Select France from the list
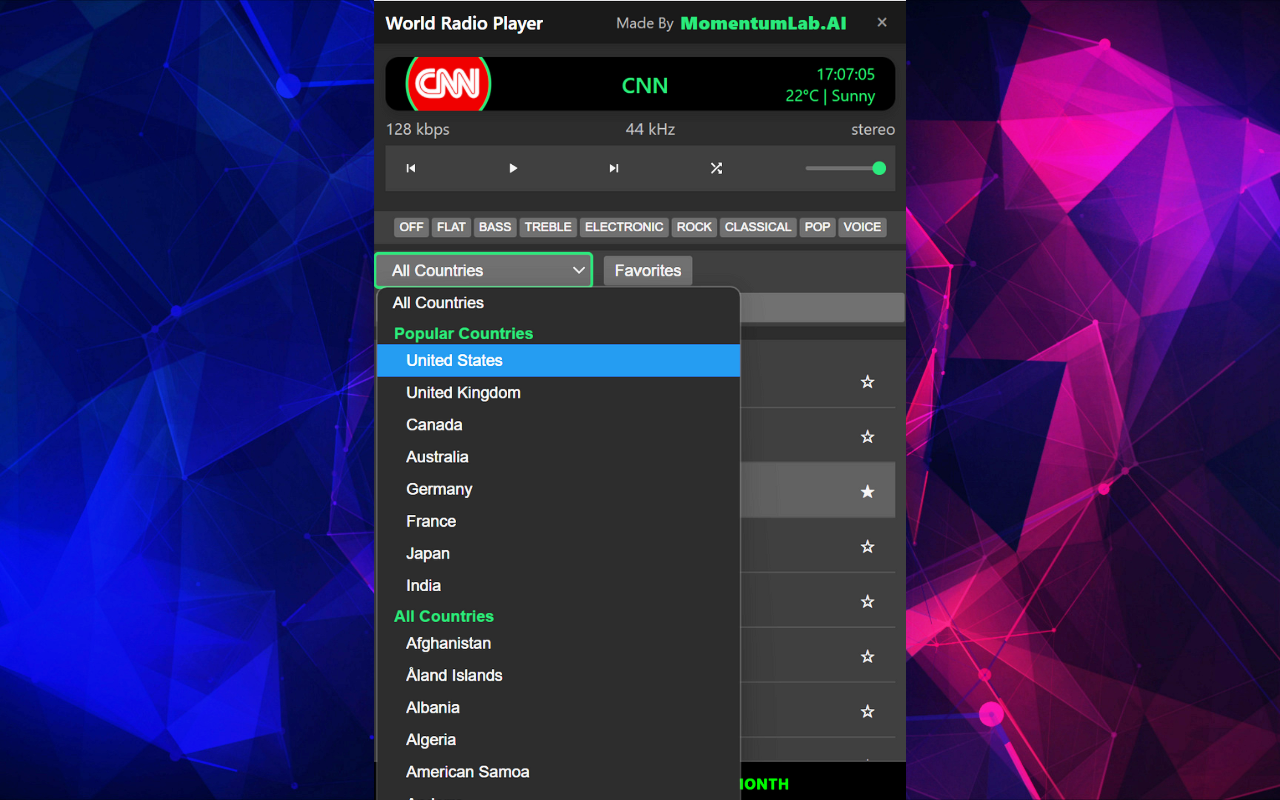Screen dimensions: 1280x800 click(558, 521)
